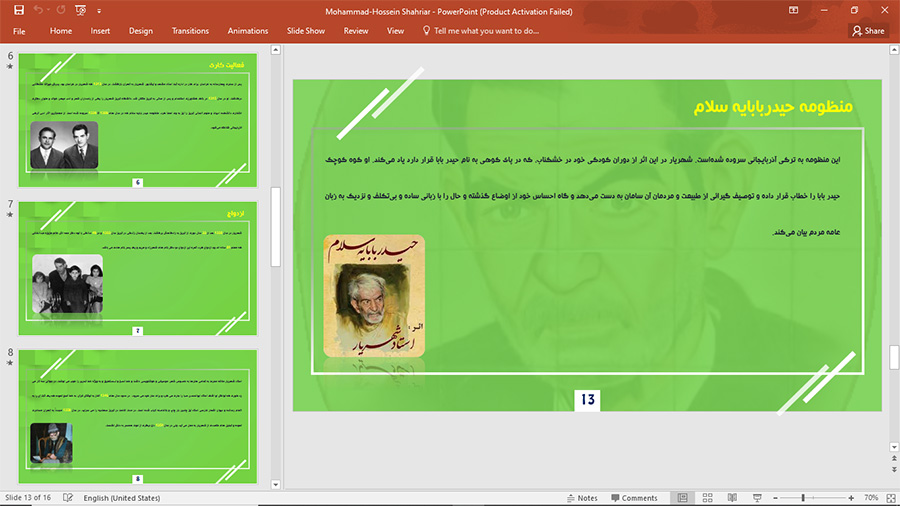Click the Save icon in Quick Access Toolbar

point(18,10)
